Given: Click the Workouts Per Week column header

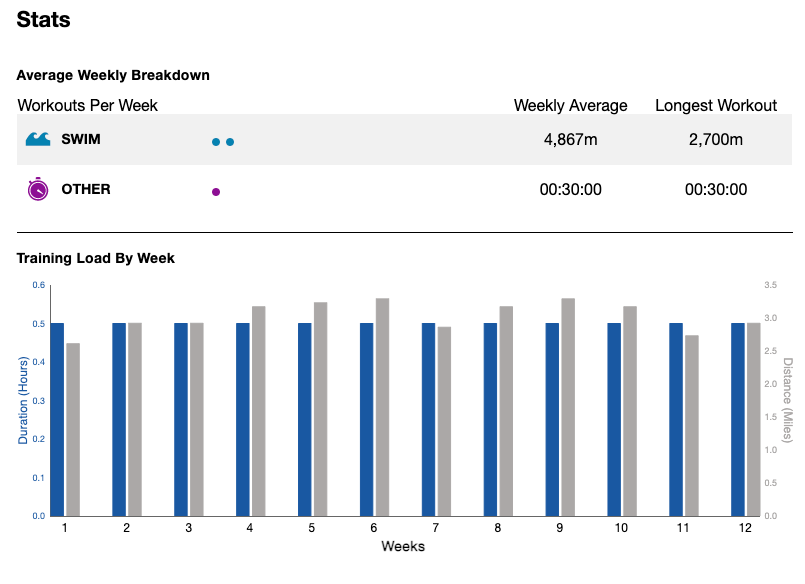Looking at the screenshot, I should tap(88, 105).
